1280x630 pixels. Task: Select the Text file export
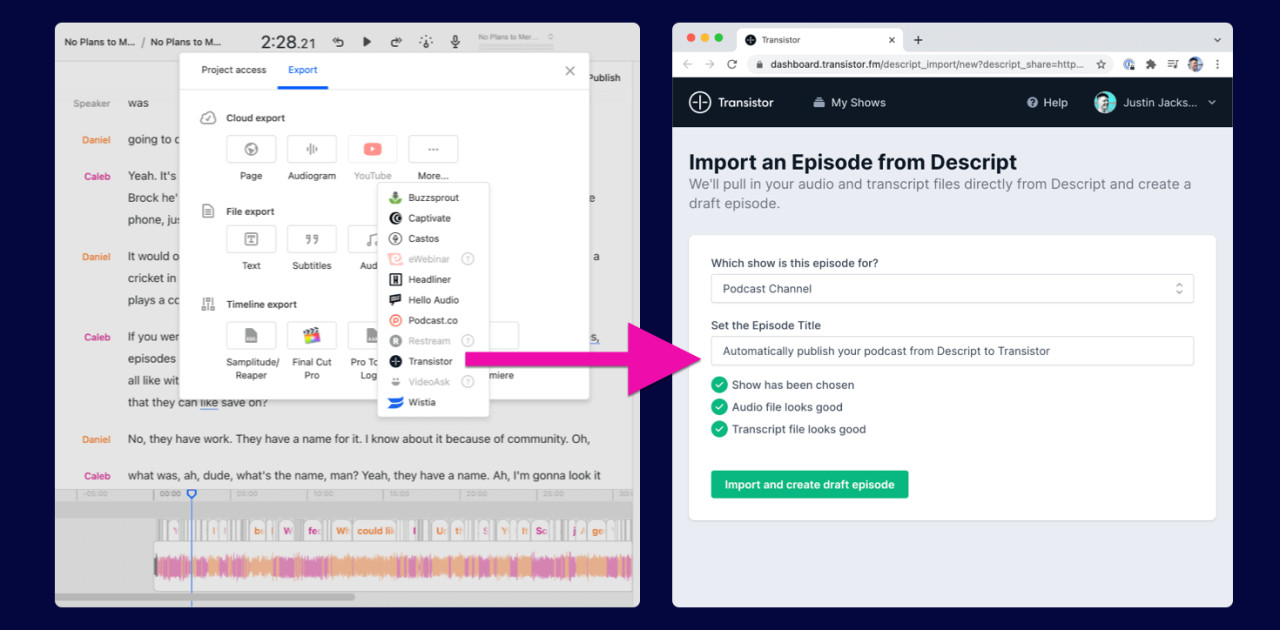click(250, 238)
